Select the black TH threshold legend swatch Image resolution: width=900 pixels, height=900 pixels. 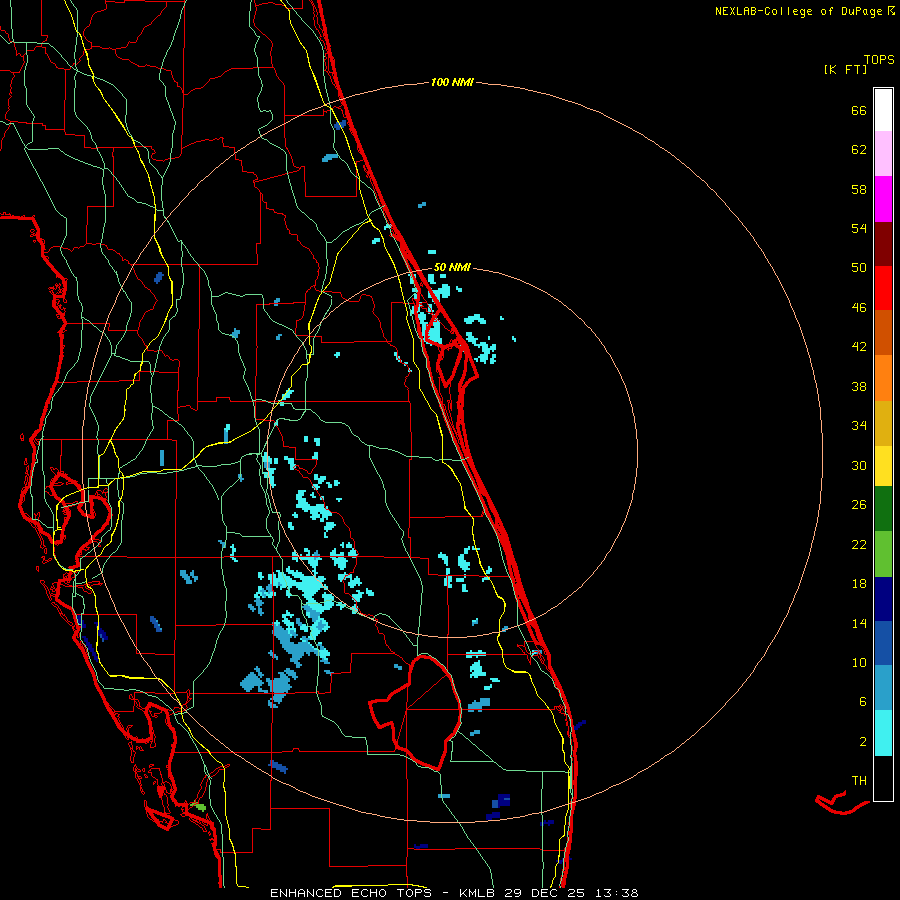pyautogui.click(x=883, y=778)
